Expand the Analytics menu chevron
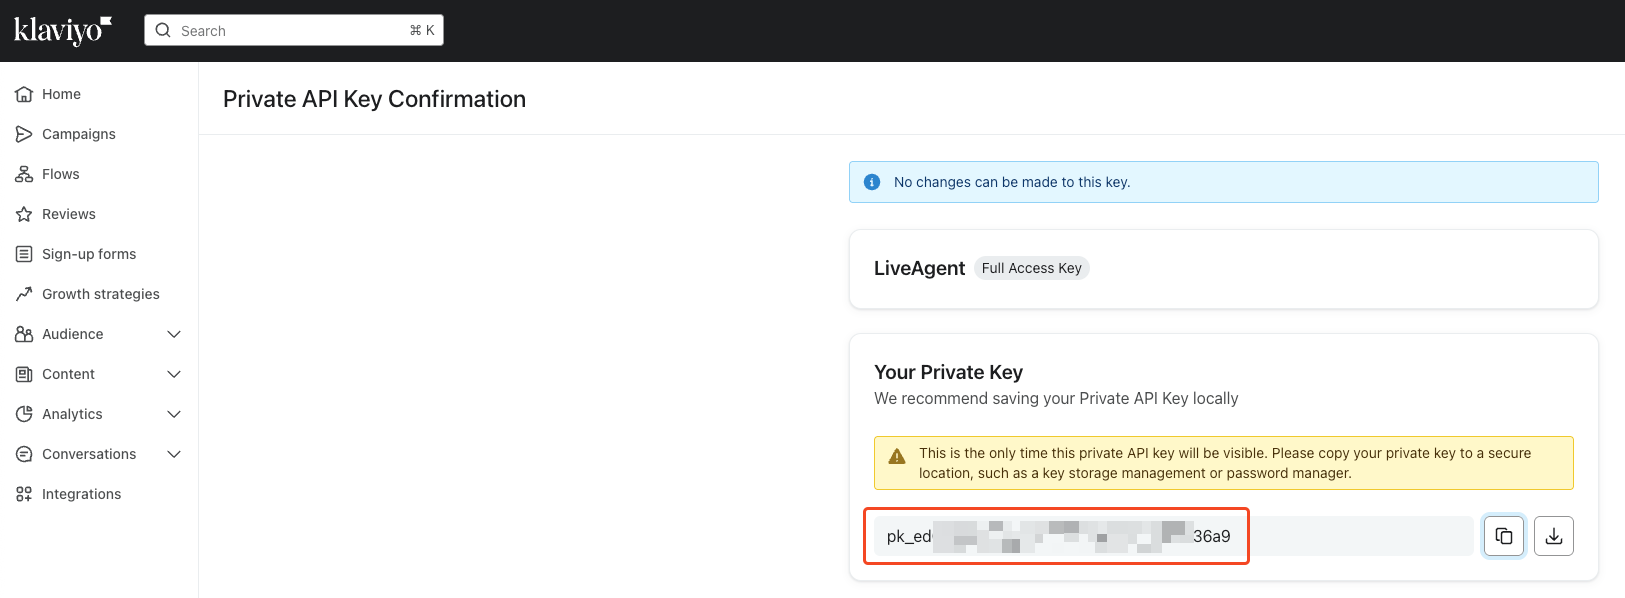Viewport: 1625px width, 598px height. point(174,414)
